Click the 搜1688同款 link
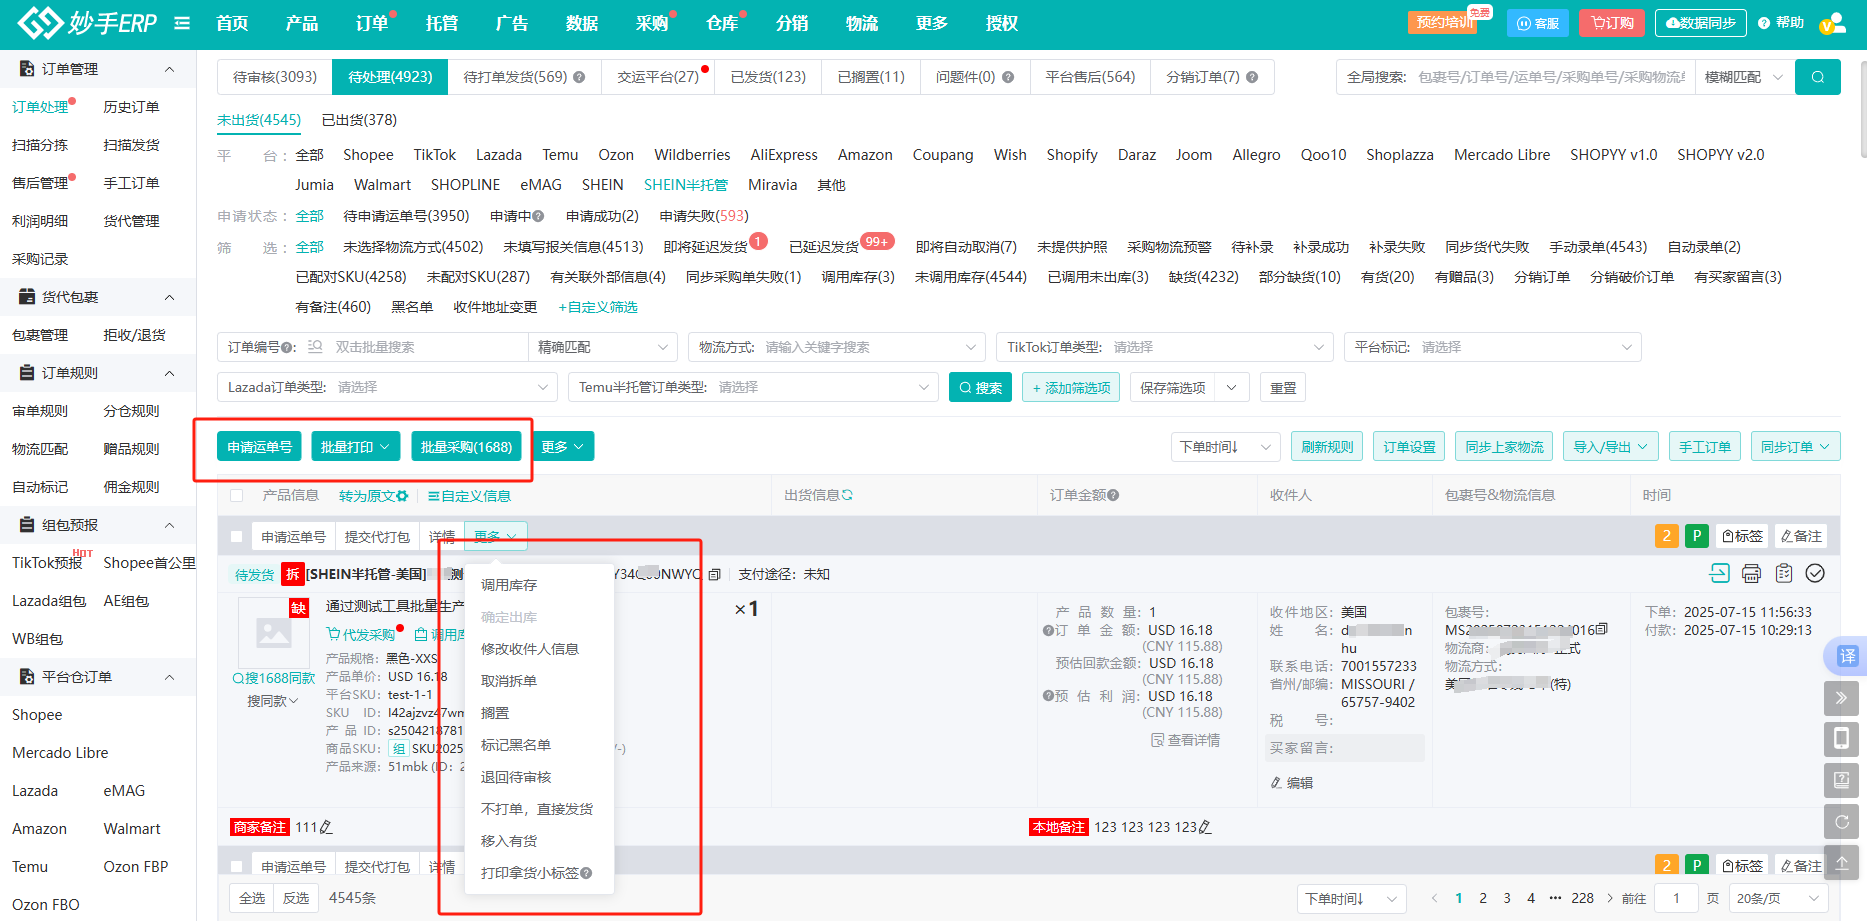The image size is (1867, 921). 274,678
